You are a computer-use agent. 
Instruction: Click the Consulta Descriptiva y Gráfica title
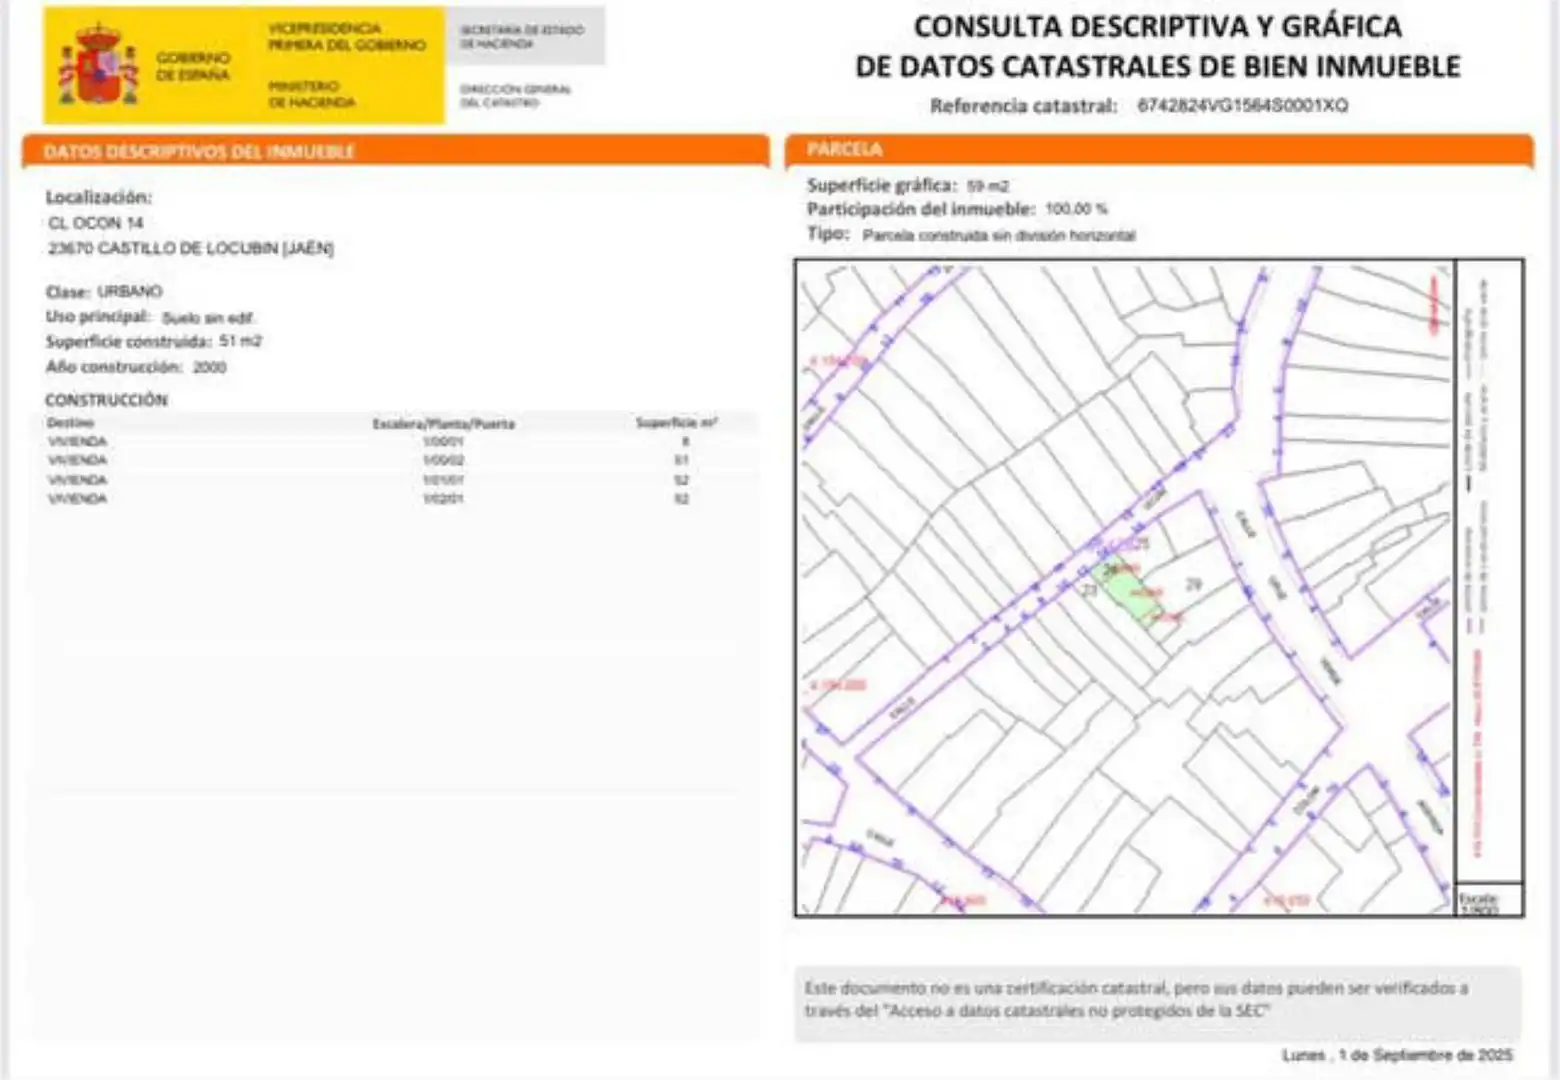(x=1158, y=46)
